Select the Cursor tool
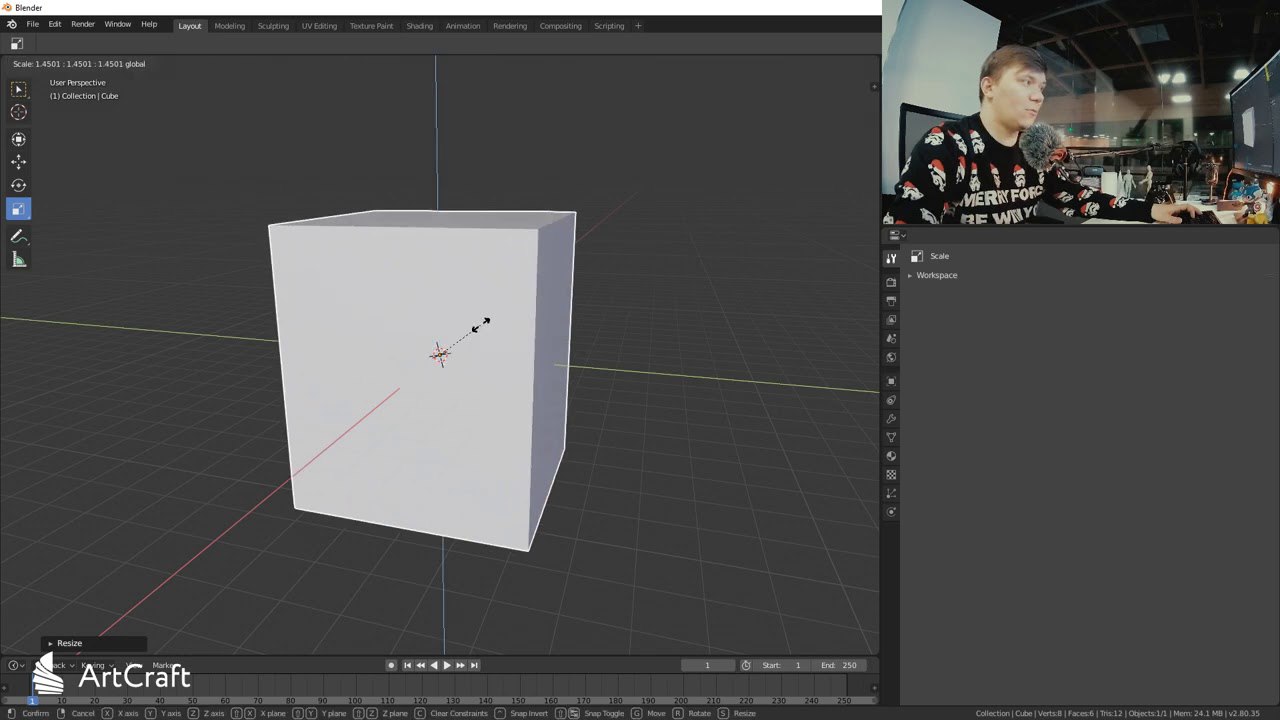This screenshot has width=1280, height=720. tap(18, 113)
